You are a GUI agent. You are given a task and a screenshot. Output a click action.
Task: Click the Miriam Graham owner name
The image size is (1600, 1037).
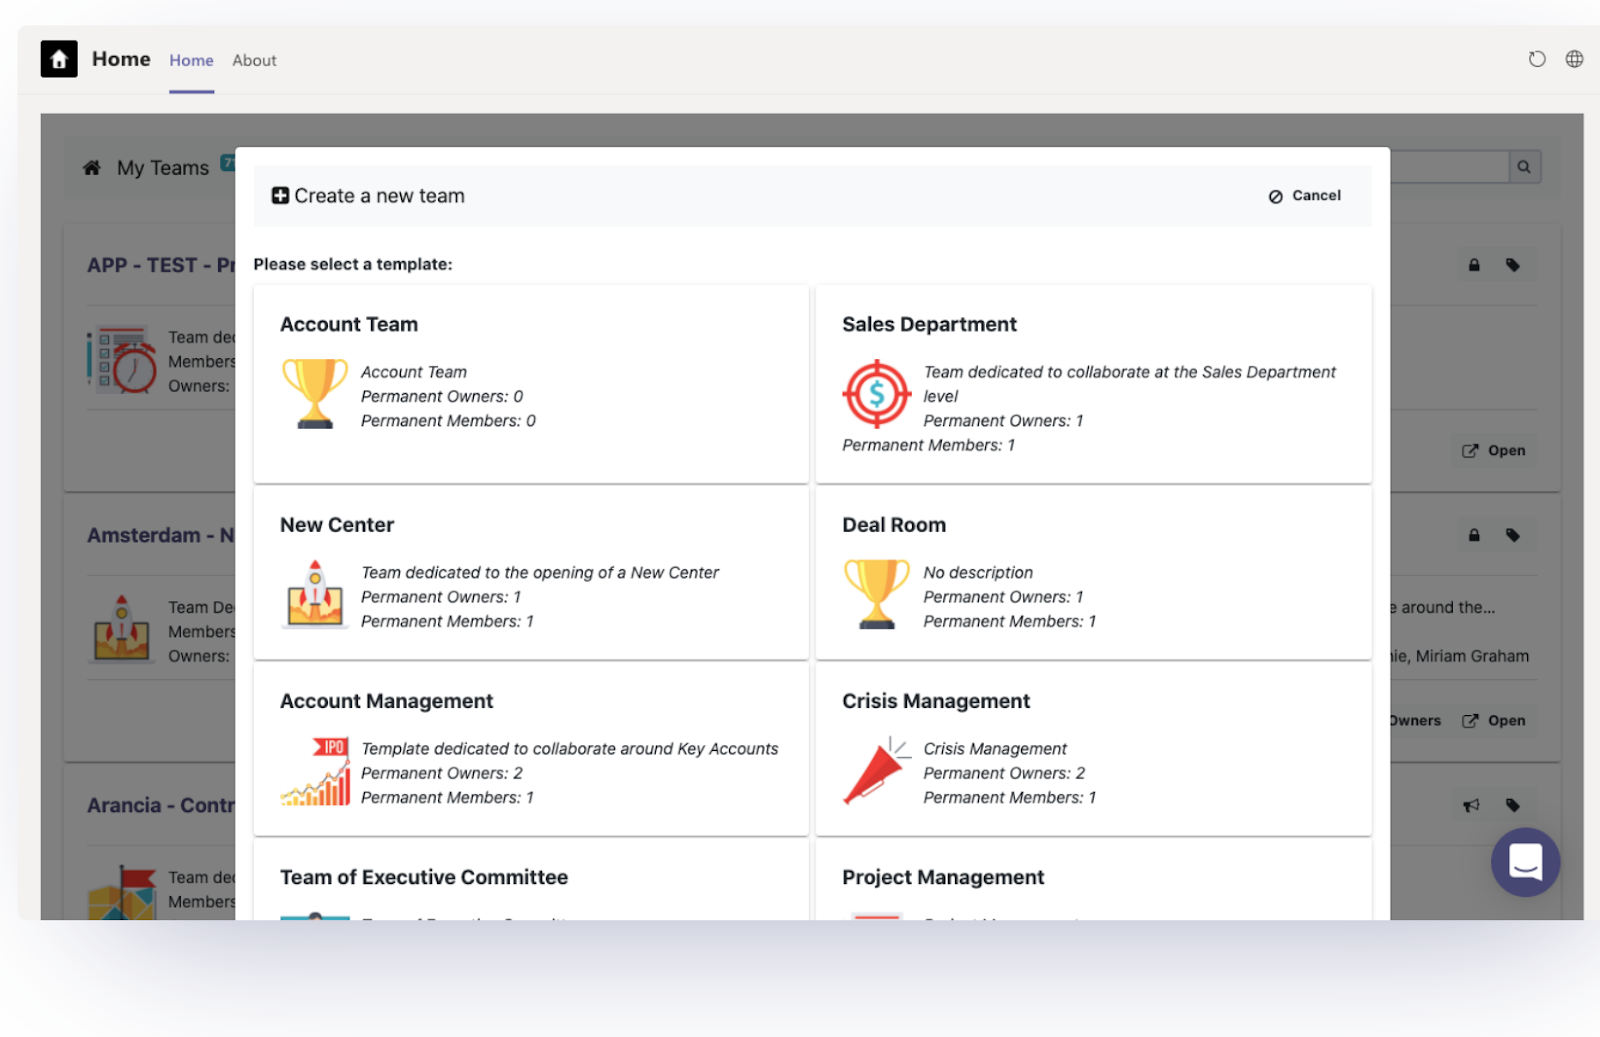[x=1472, y=656]
